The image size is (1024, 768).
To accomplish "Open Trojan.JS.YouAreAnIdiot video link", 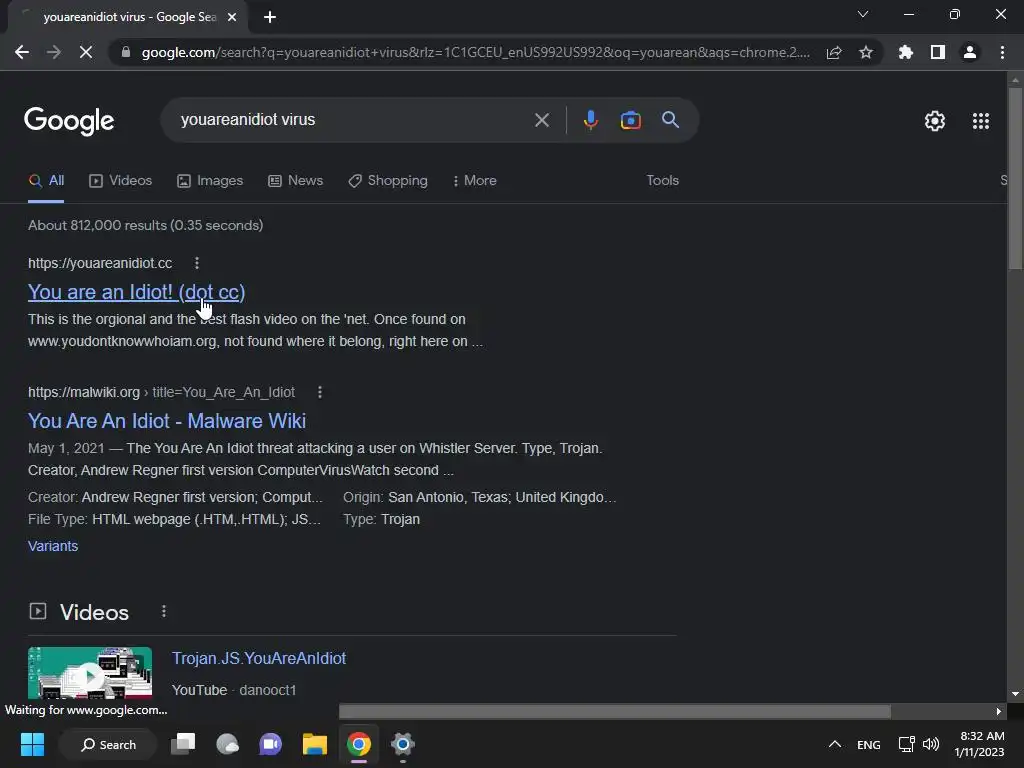I will pos(259,658).
